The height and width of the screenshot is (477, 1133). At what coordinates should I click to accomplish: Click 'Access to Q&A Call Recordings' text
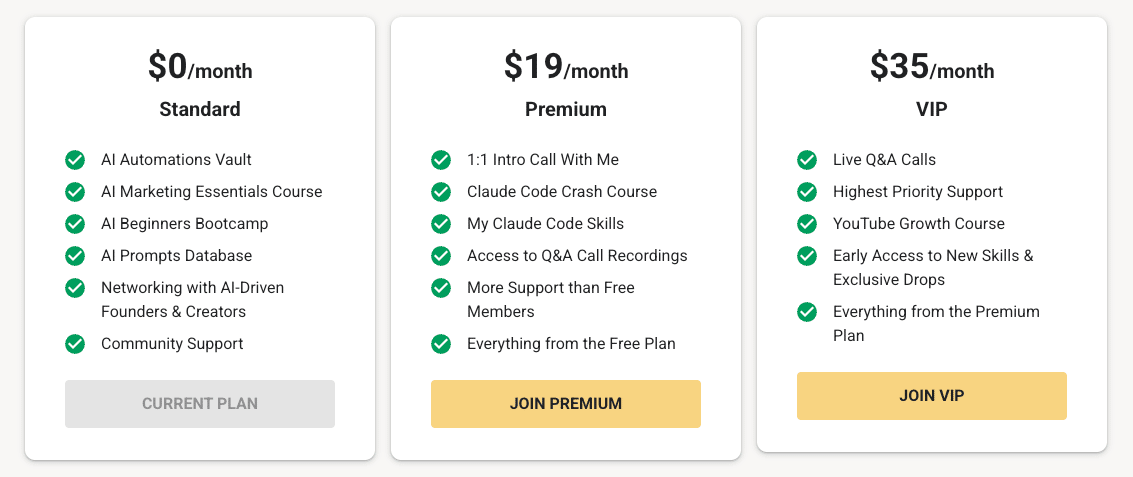click(577, 256)
